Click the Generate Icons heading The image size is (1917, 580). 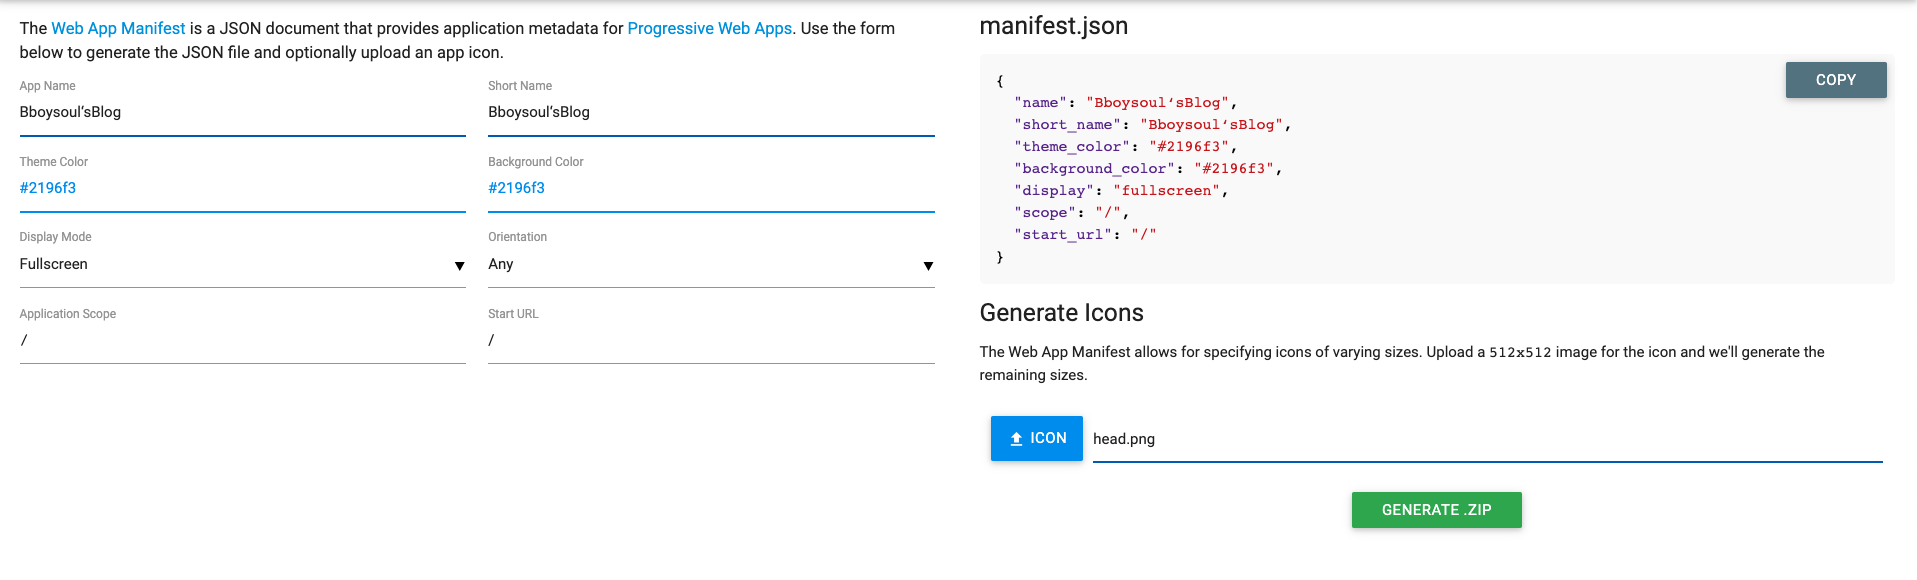pos(1061,313)
